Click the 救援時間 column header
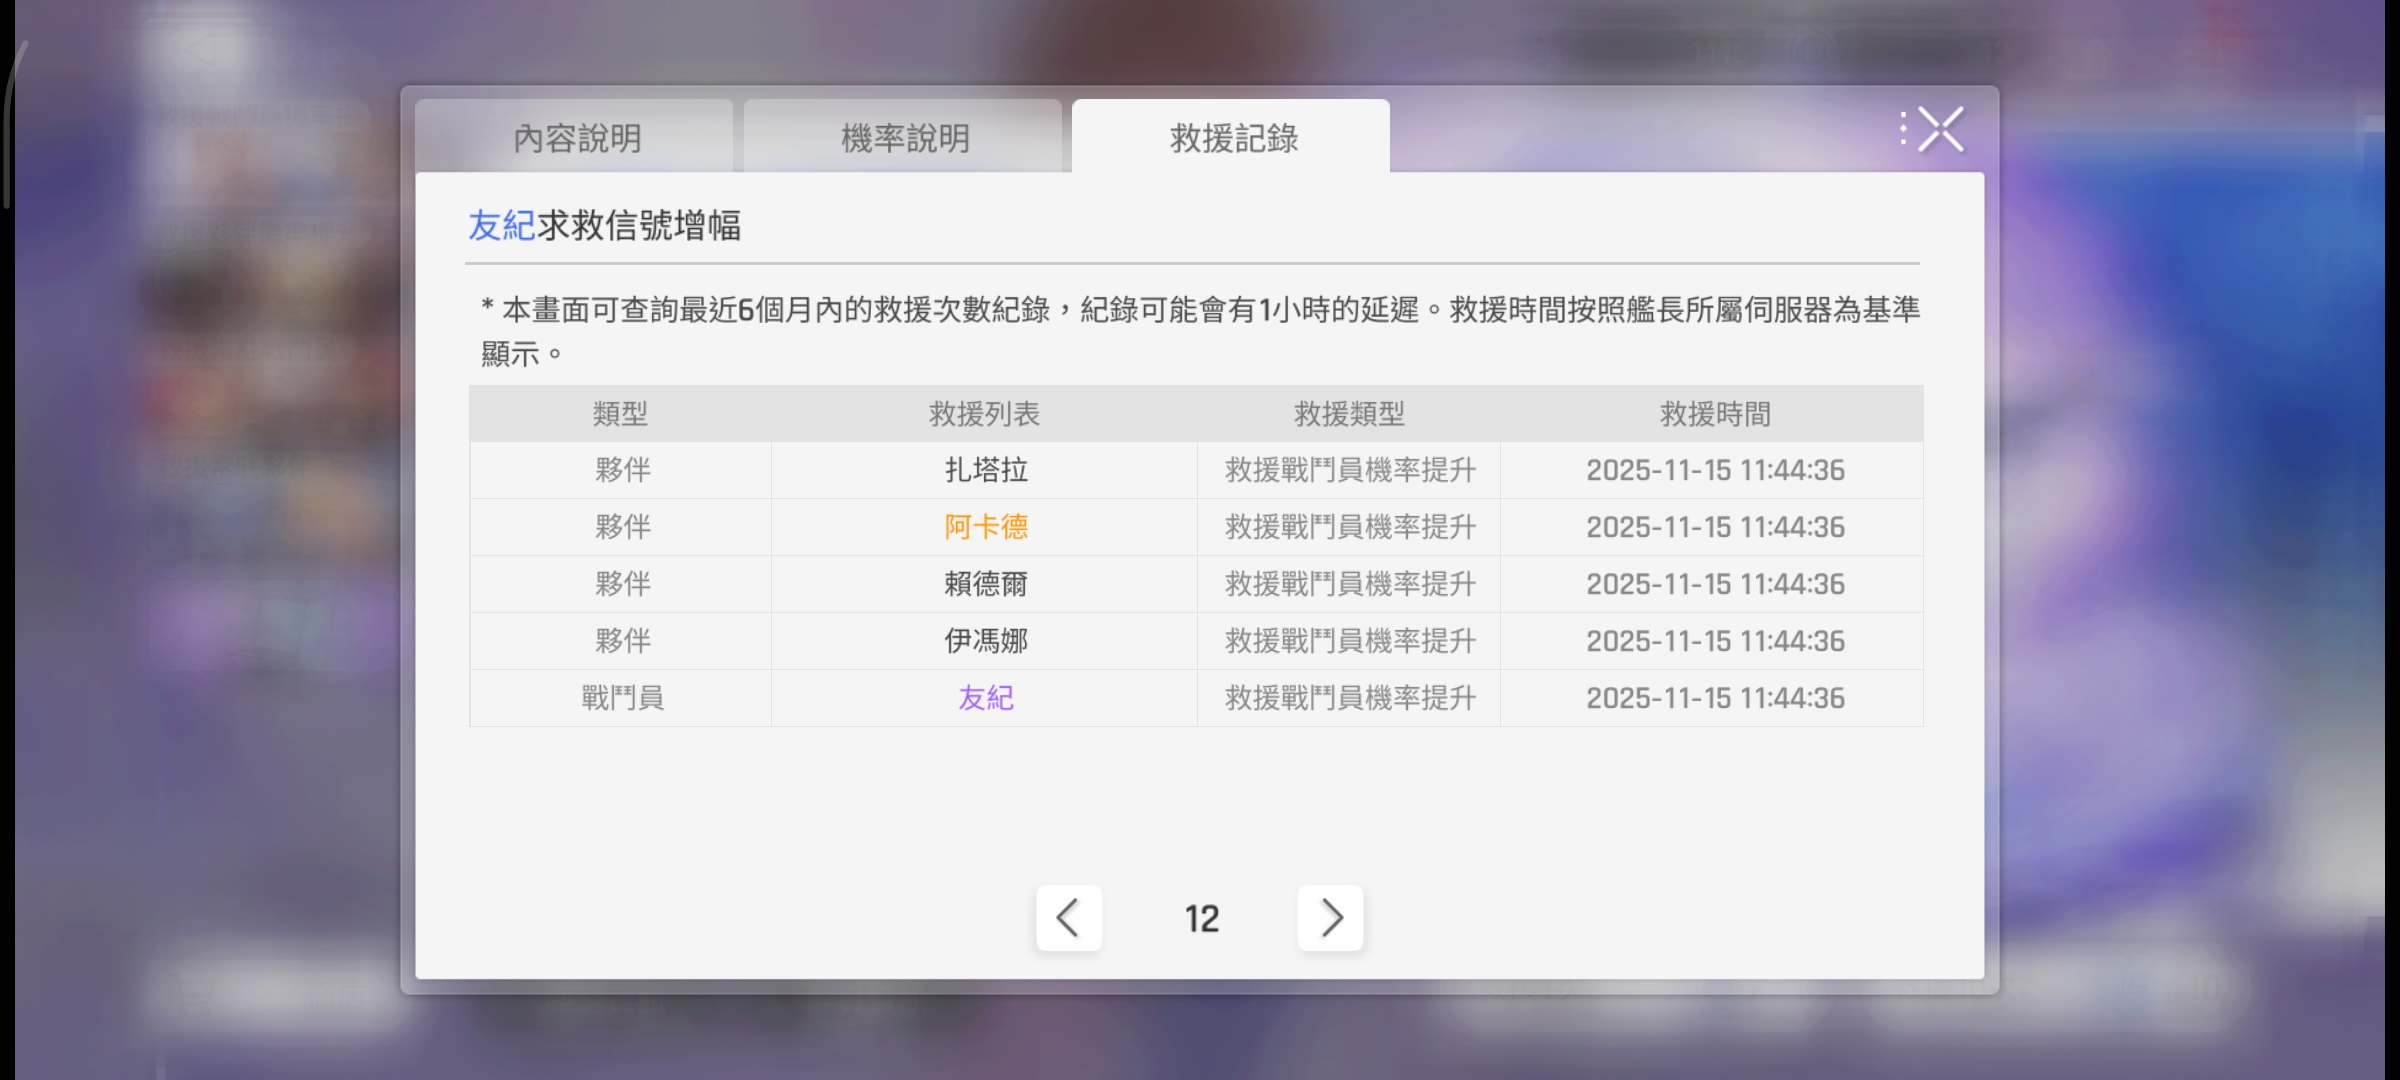Screen dimensions: 2400x1080 click(1715, 414)
